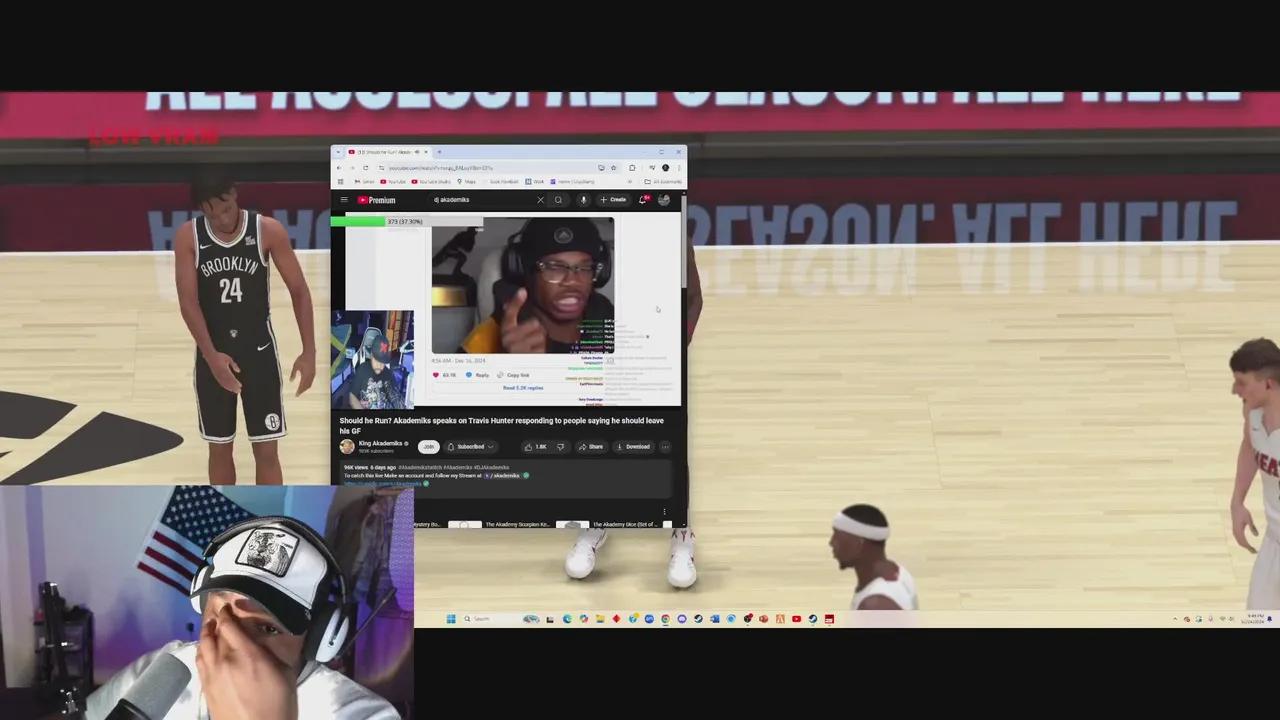Start voice search with microphone icon
This screenshot has height=720, width=1280.
click(583, 200)
